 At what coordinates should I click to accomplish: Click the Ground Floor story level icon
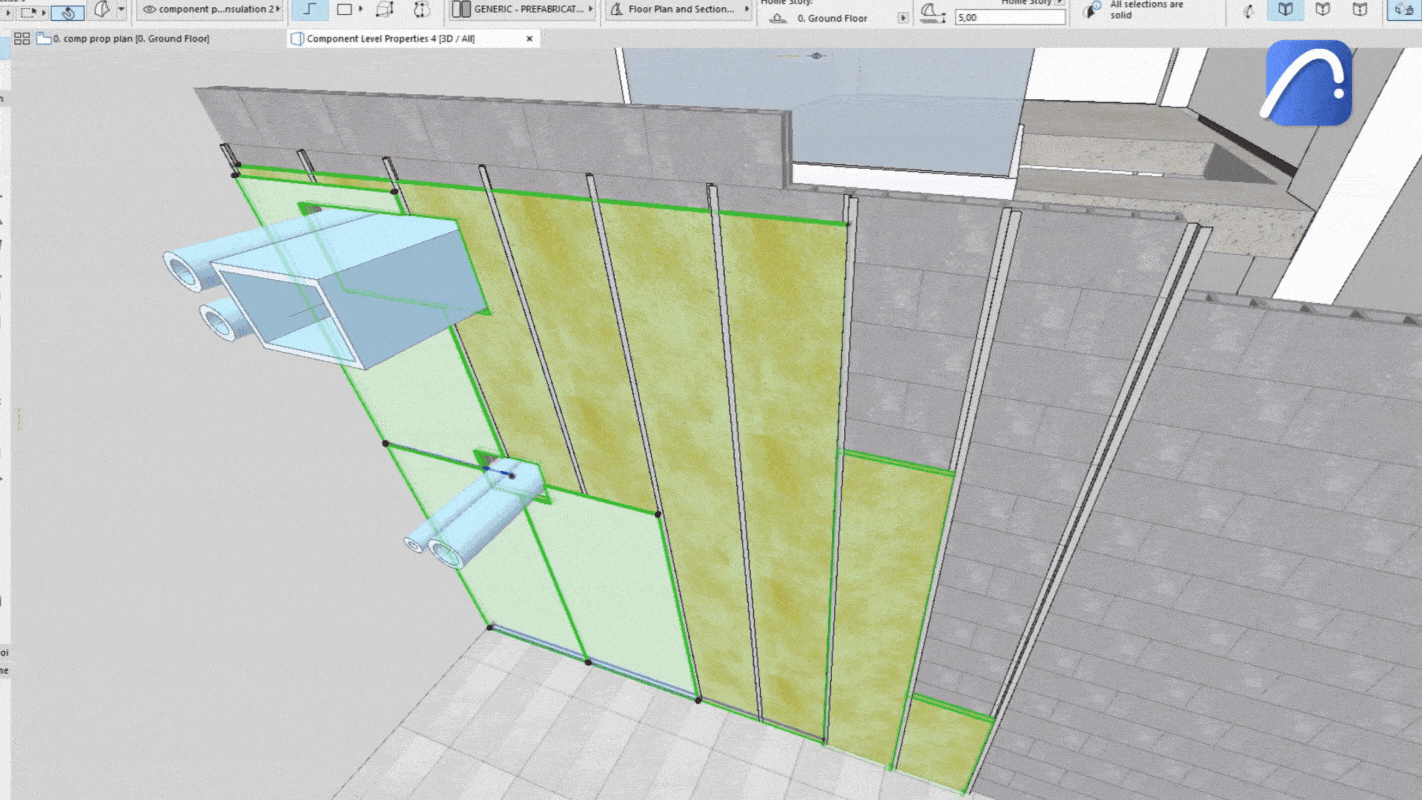point(779,18)
